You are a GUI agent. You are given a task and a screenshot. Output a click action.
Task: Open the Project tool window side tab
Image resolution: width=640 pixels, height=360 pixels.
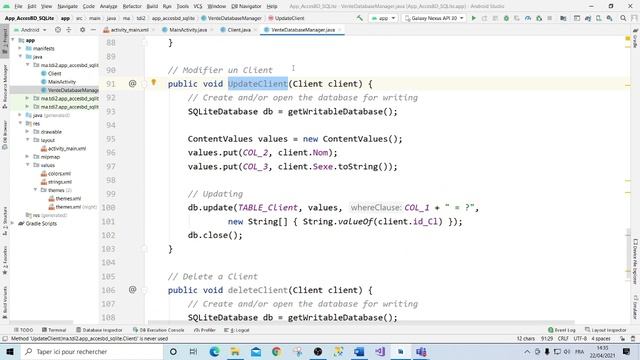(x=4, y=41)
